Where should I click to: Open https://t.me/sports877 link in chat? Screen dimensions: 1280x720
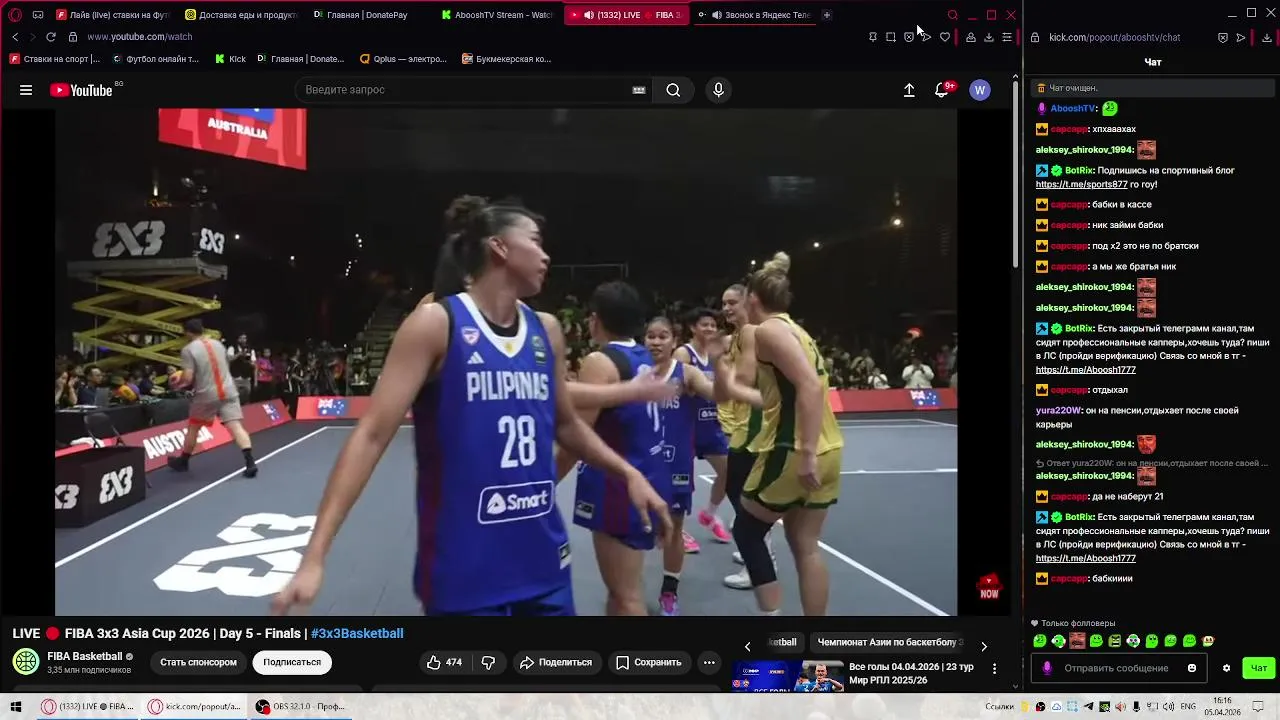pos(1081,184)
